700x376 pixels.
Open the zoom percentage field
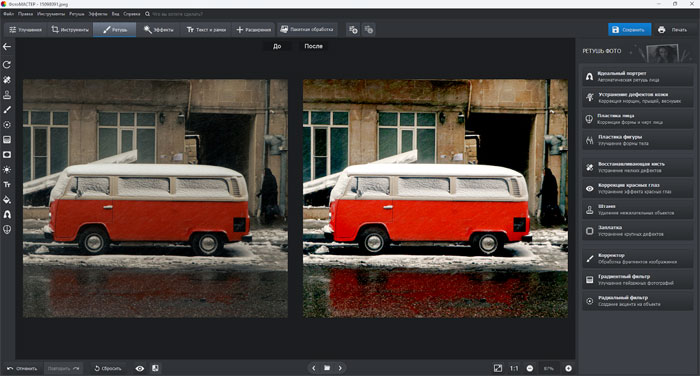click(549, 368)
